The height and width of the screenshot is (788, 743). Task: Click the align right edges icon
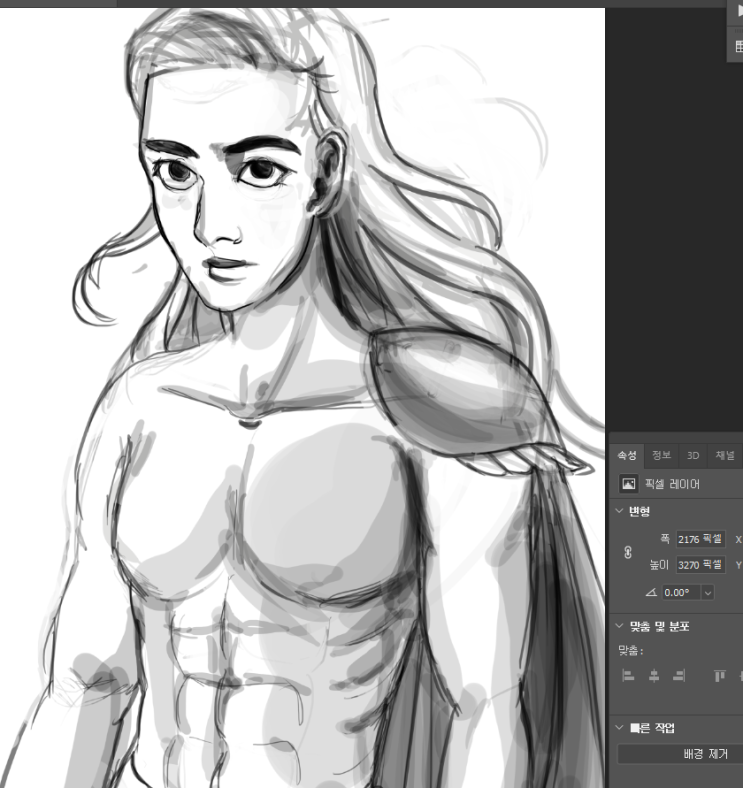(679, 676)
